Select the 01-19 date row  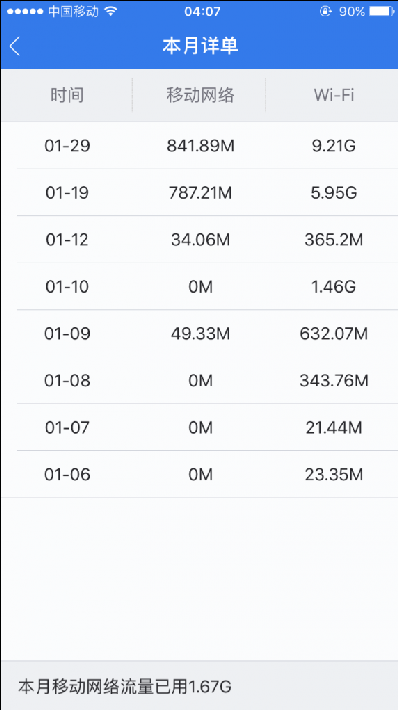click(199, 193)
